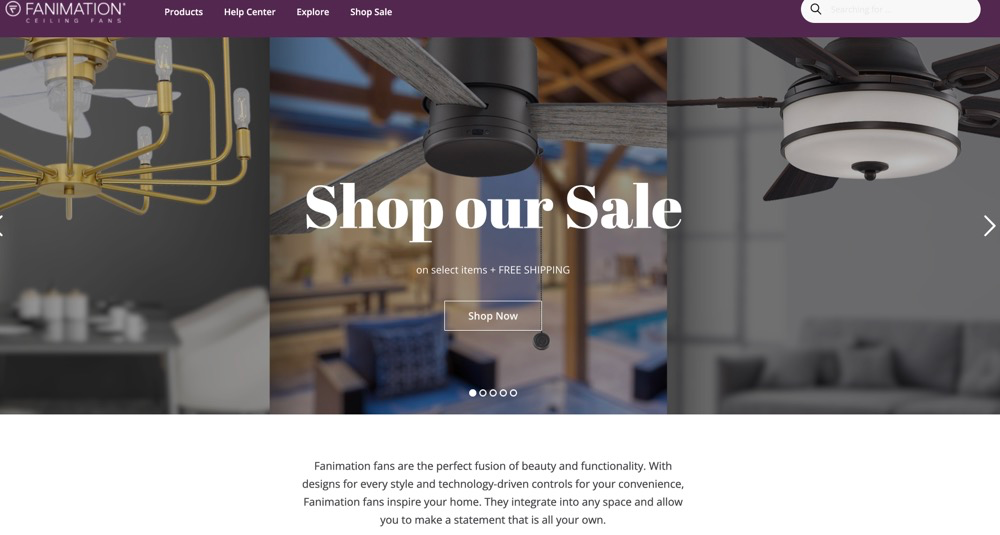
Task: Select the first carousel slide dot
Action: tap(473, 393)
